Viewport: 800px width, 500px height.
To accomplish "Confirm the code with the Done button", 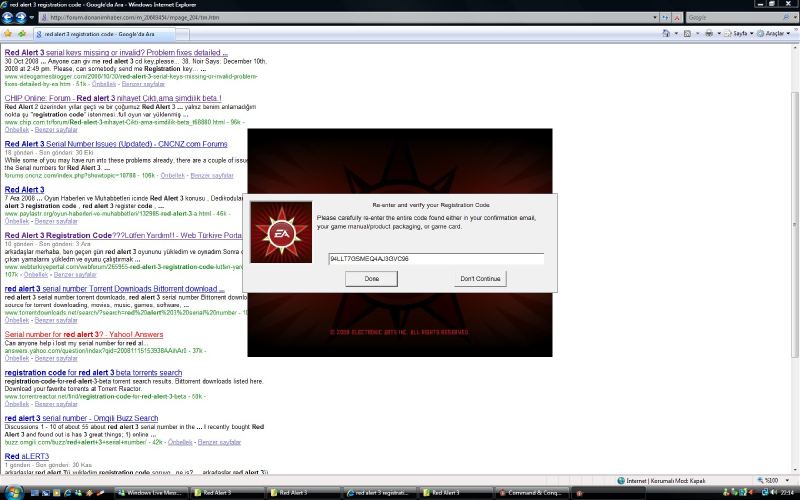I will [x=371, y=279].
